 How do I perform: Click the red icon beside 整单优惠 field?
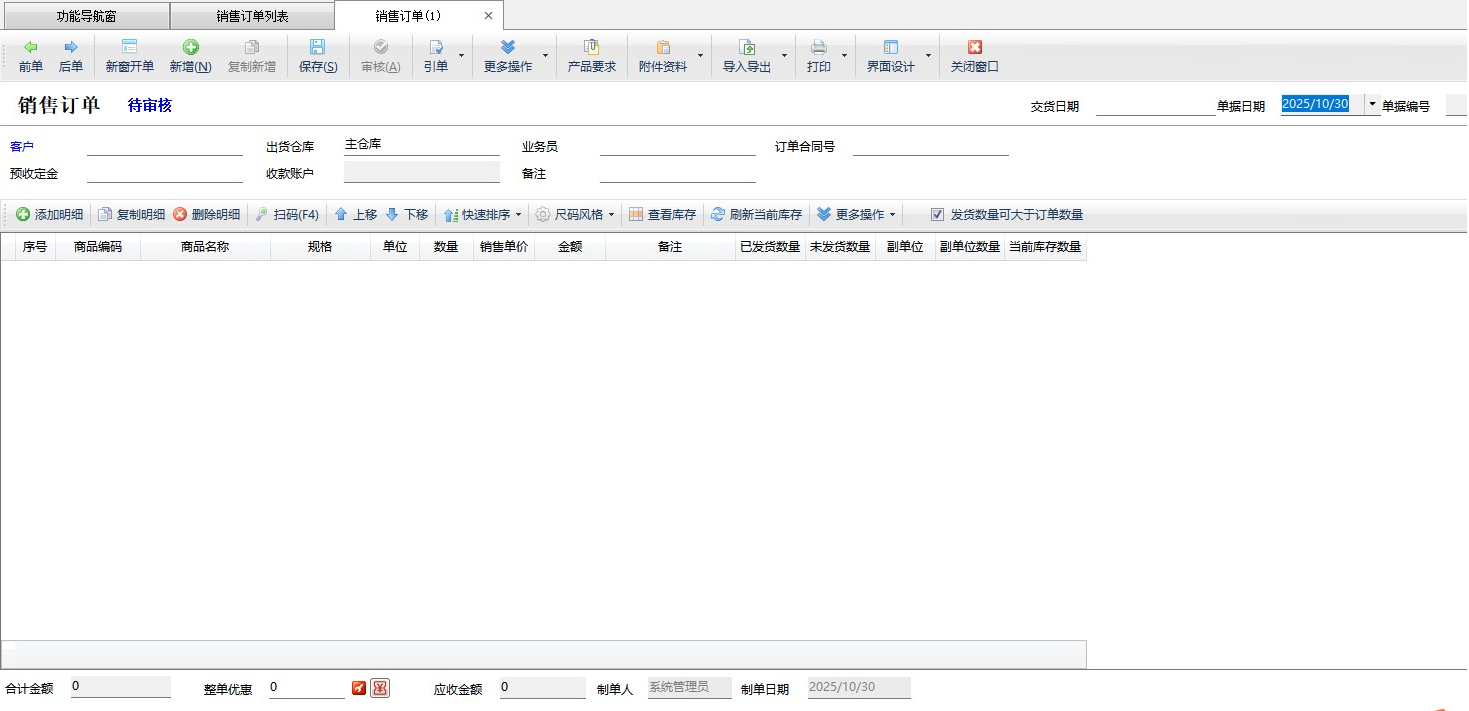click(x=359, y=688)
